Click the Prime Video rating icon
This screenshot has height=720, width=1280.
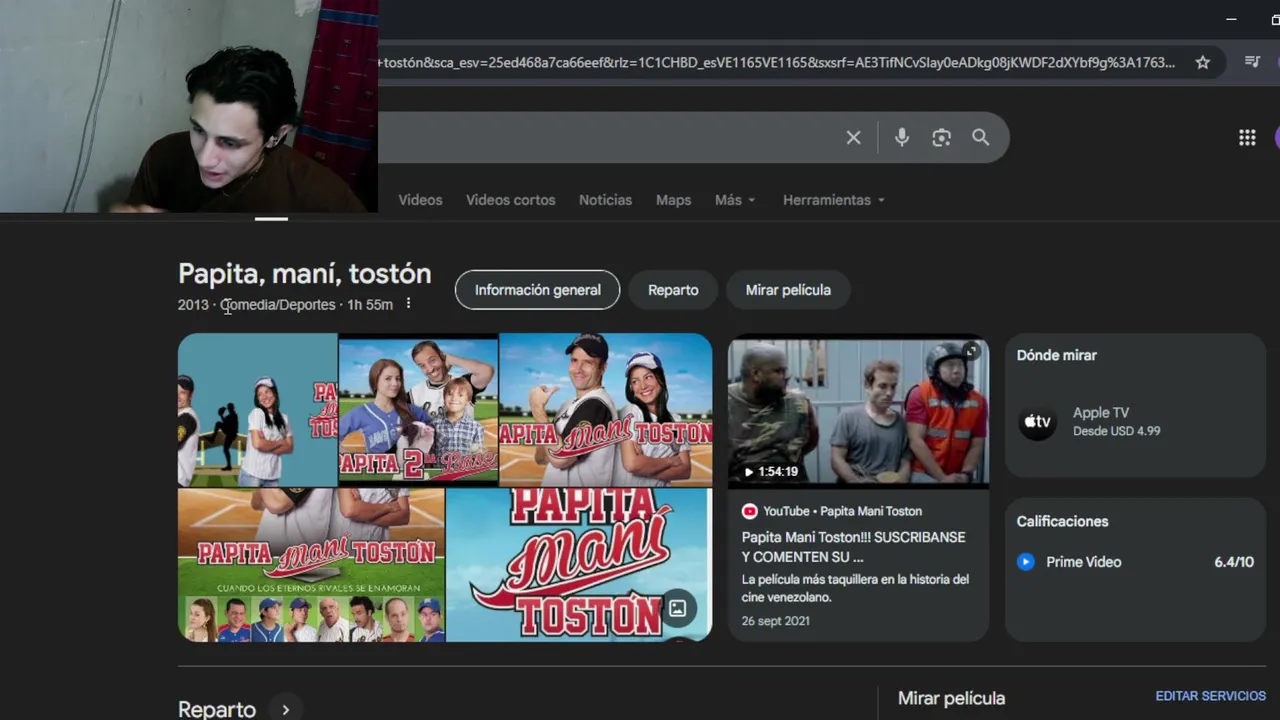1025,562
